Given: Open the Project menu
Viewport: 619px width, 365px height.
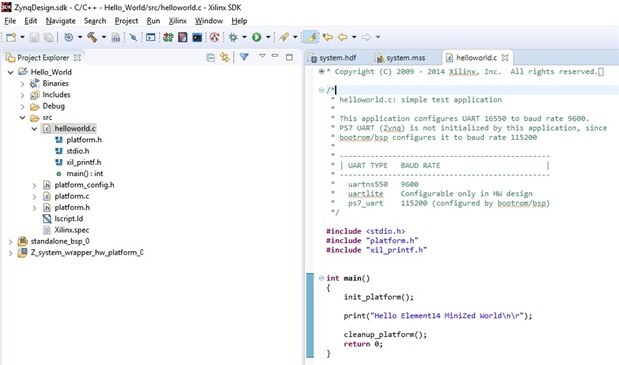Looking at the screenshot, I should [x=126, y=21].
